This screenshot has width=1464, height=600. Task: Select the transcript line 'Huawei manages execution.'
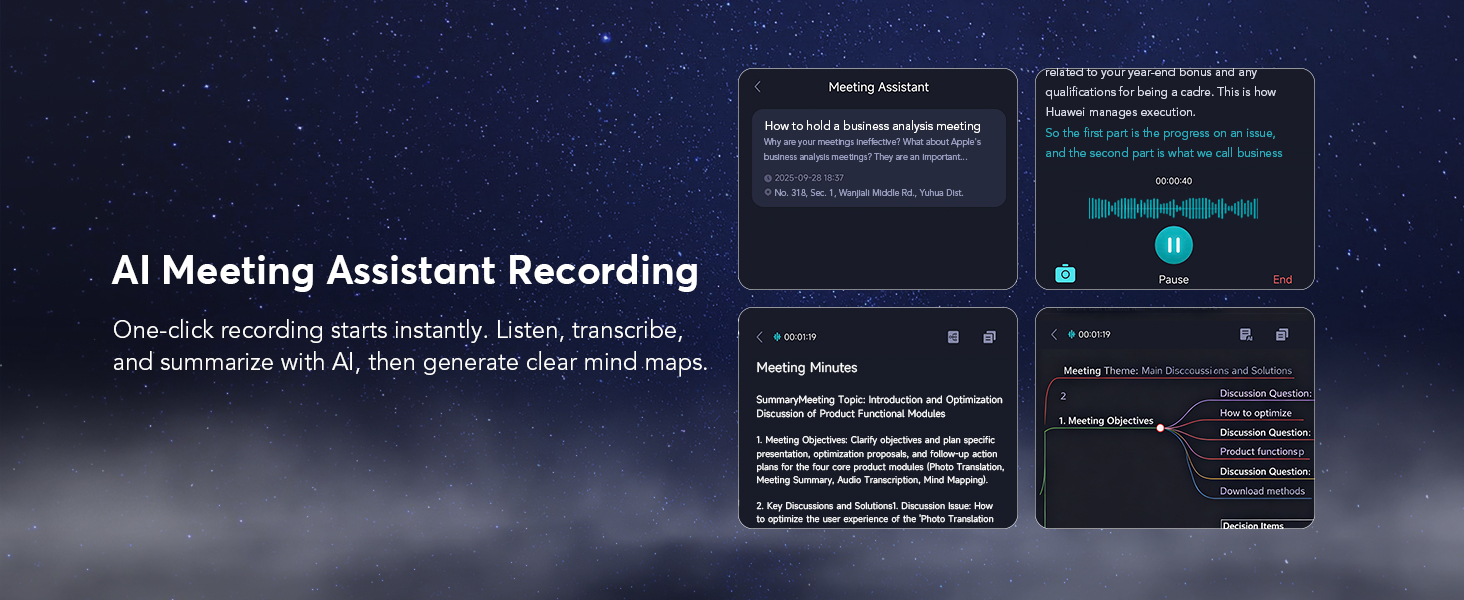(1120, 112)
